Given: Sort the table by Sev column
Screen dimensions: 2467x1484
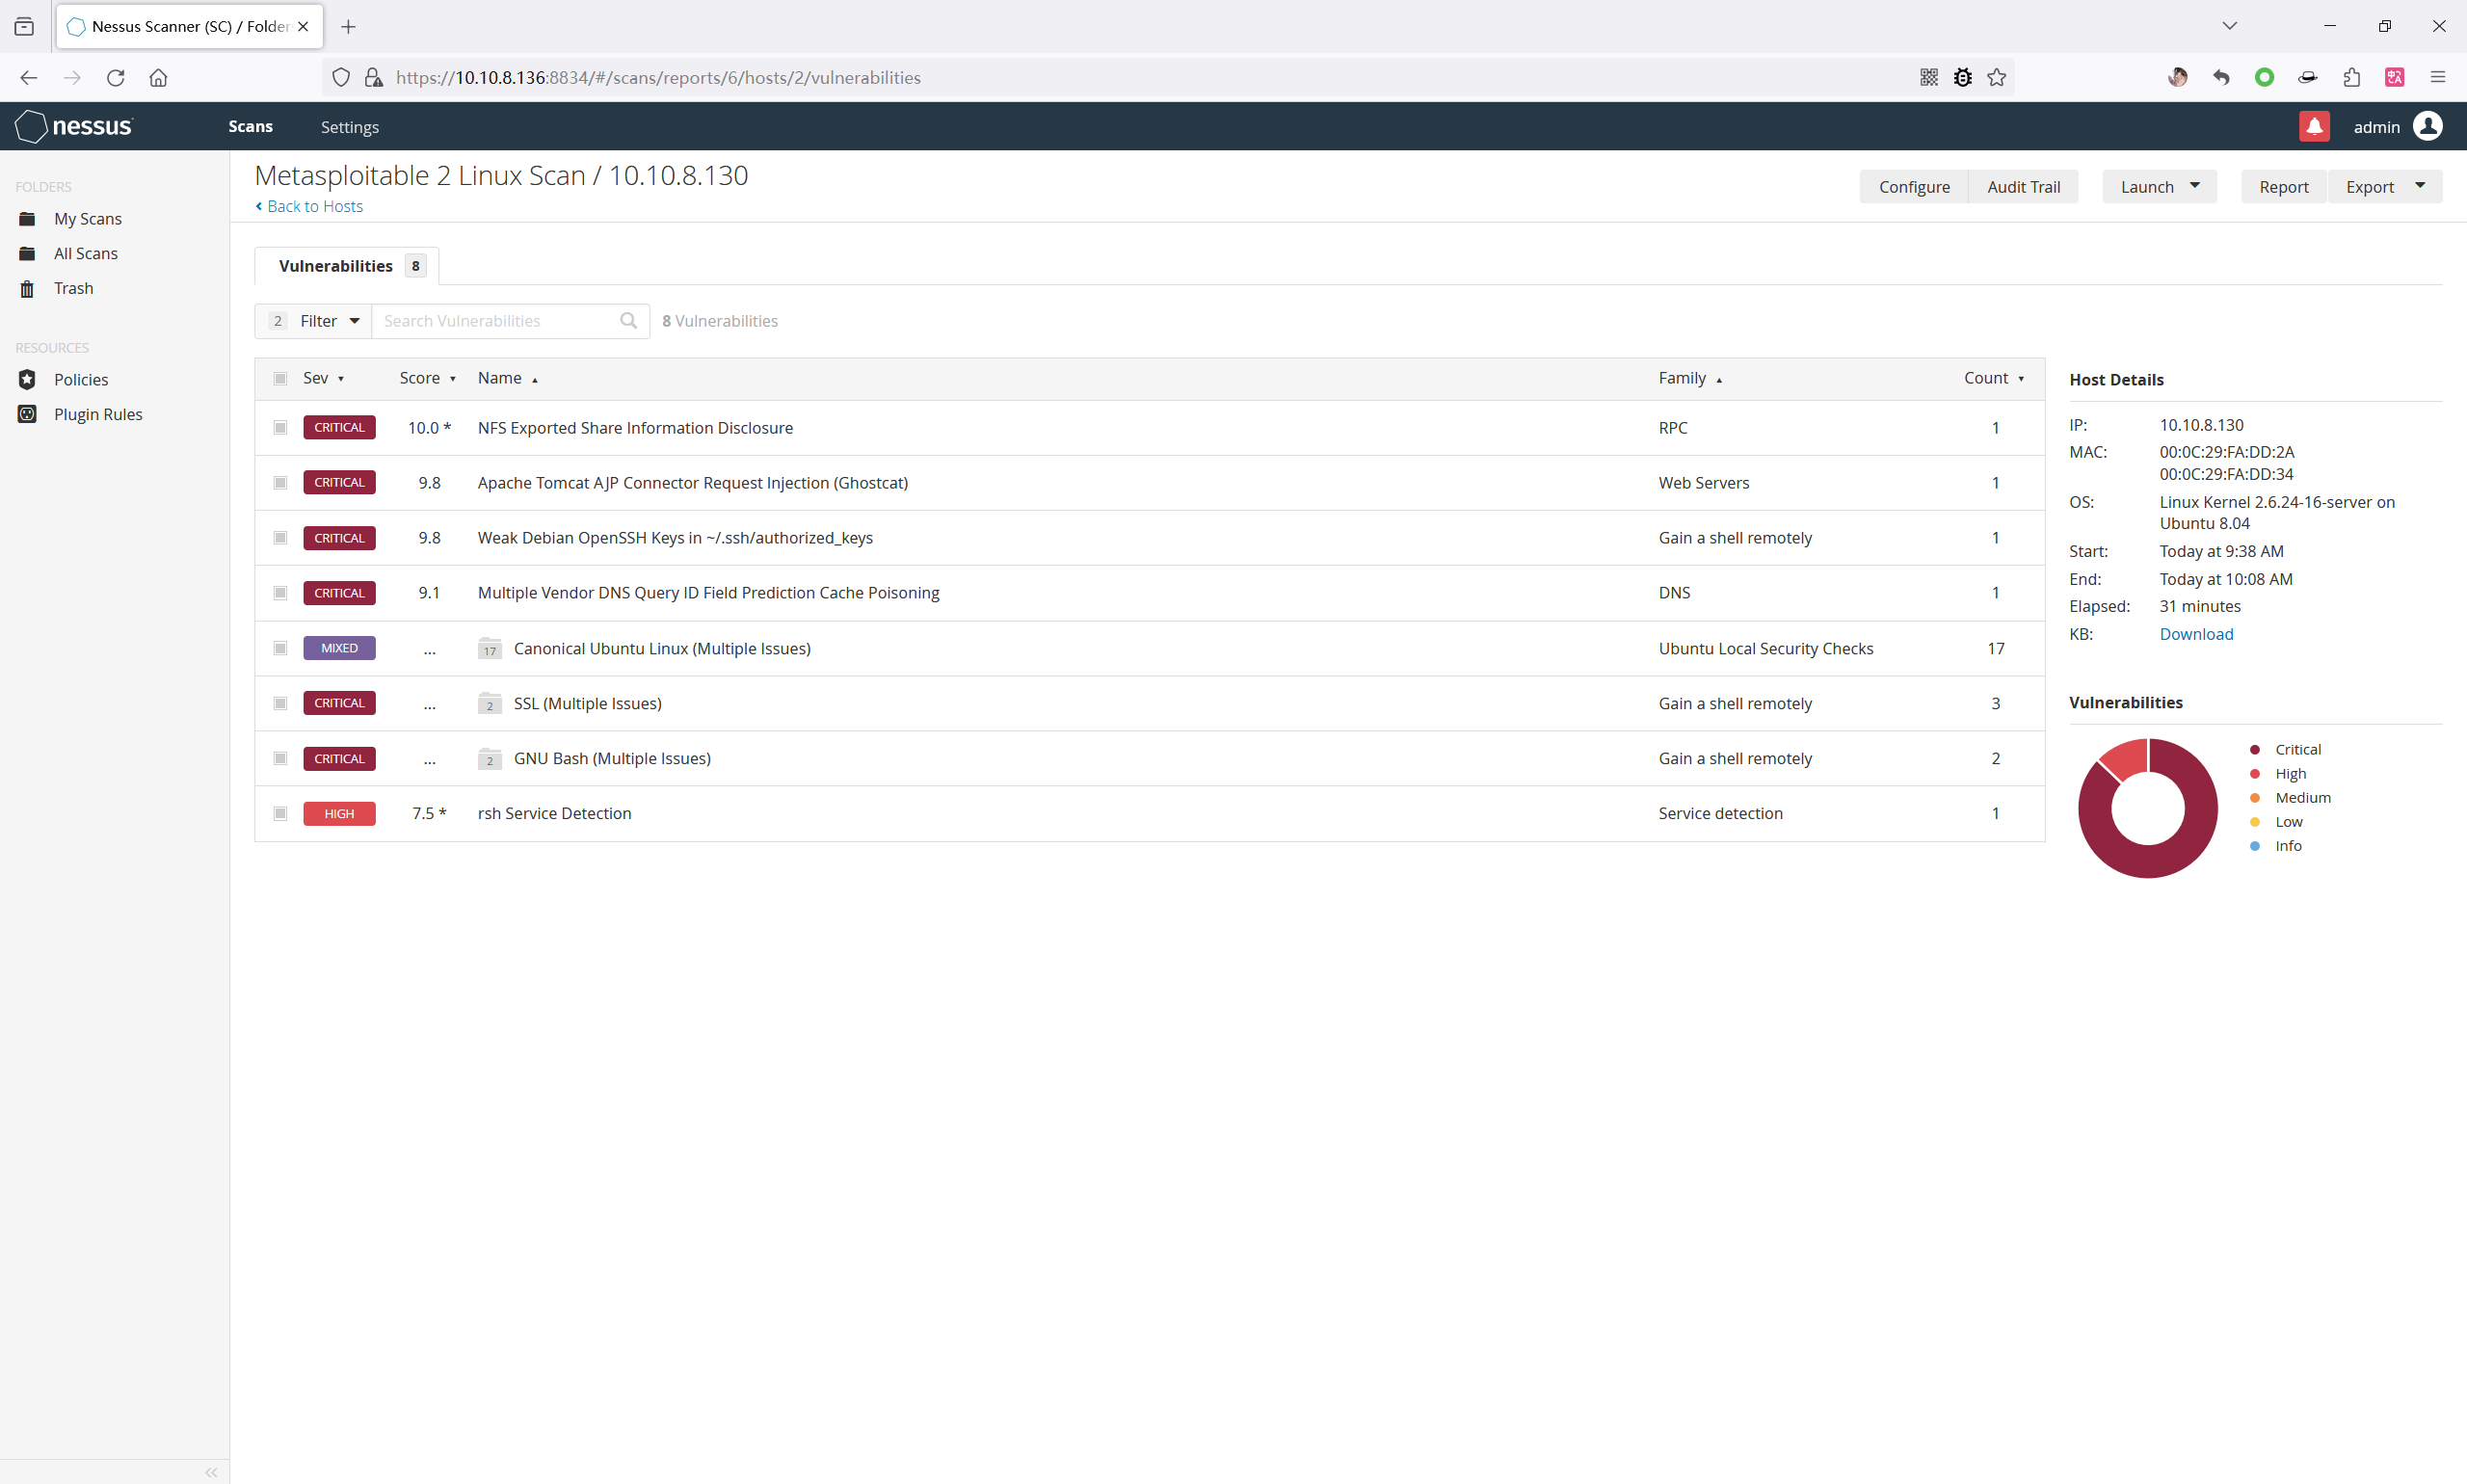Looking at the screenshot, I should tap(323, 379).
